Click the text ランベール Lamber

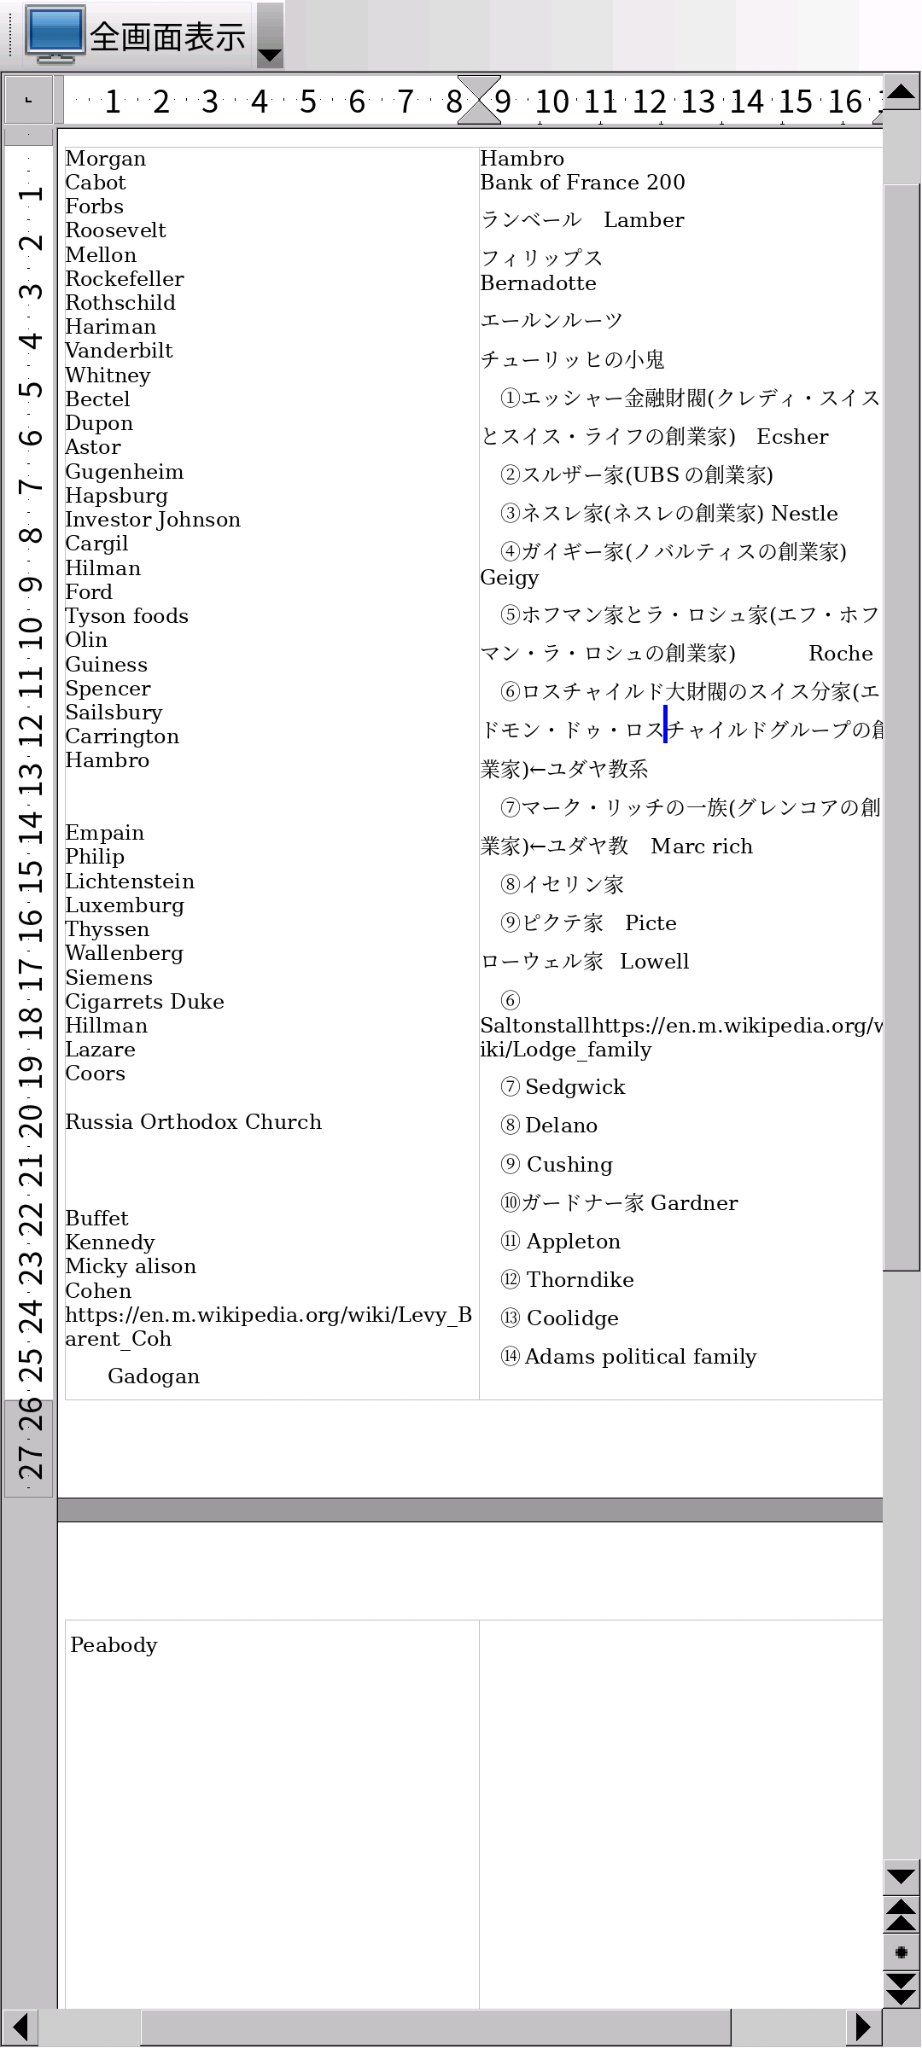(582, 220)
